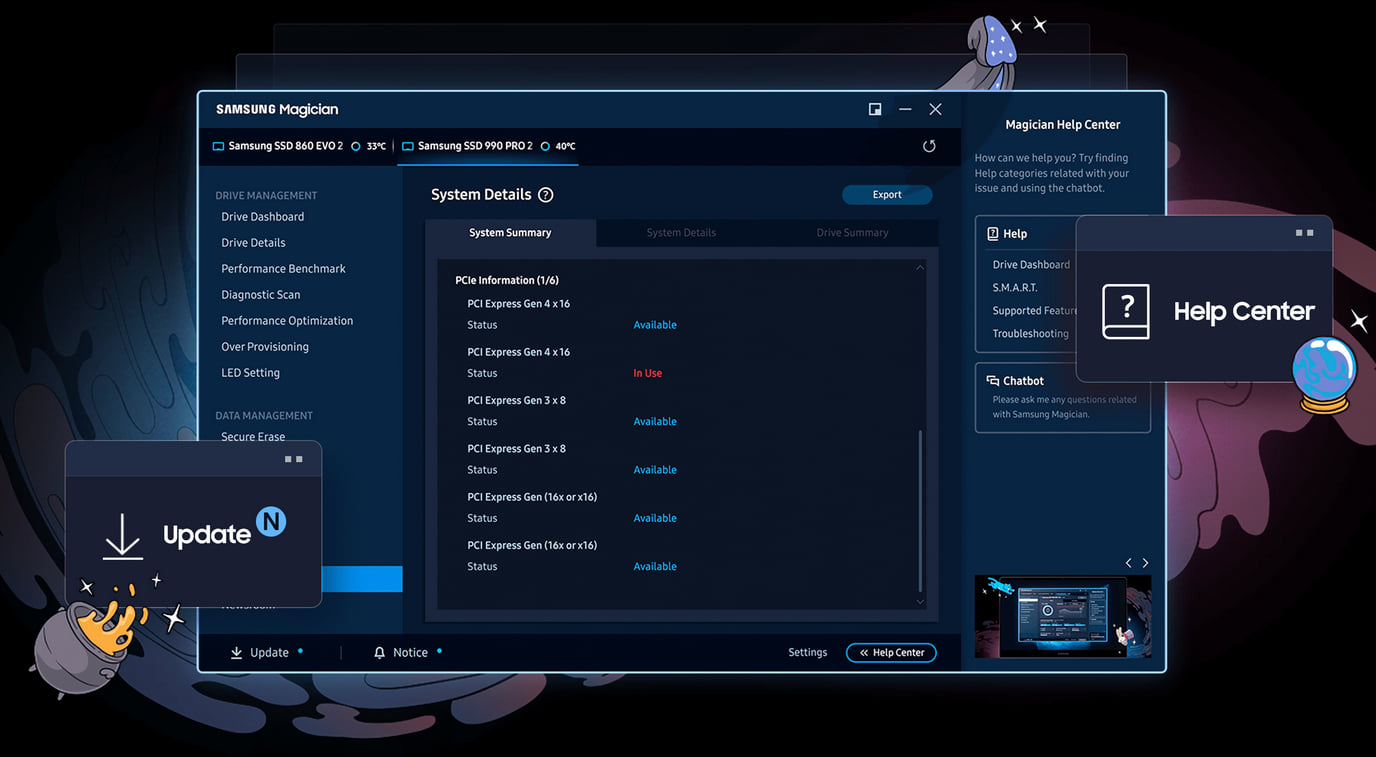The image size is (1376, 757).
Task: Click the Magician Help Center title
Action: point(1062,125)
